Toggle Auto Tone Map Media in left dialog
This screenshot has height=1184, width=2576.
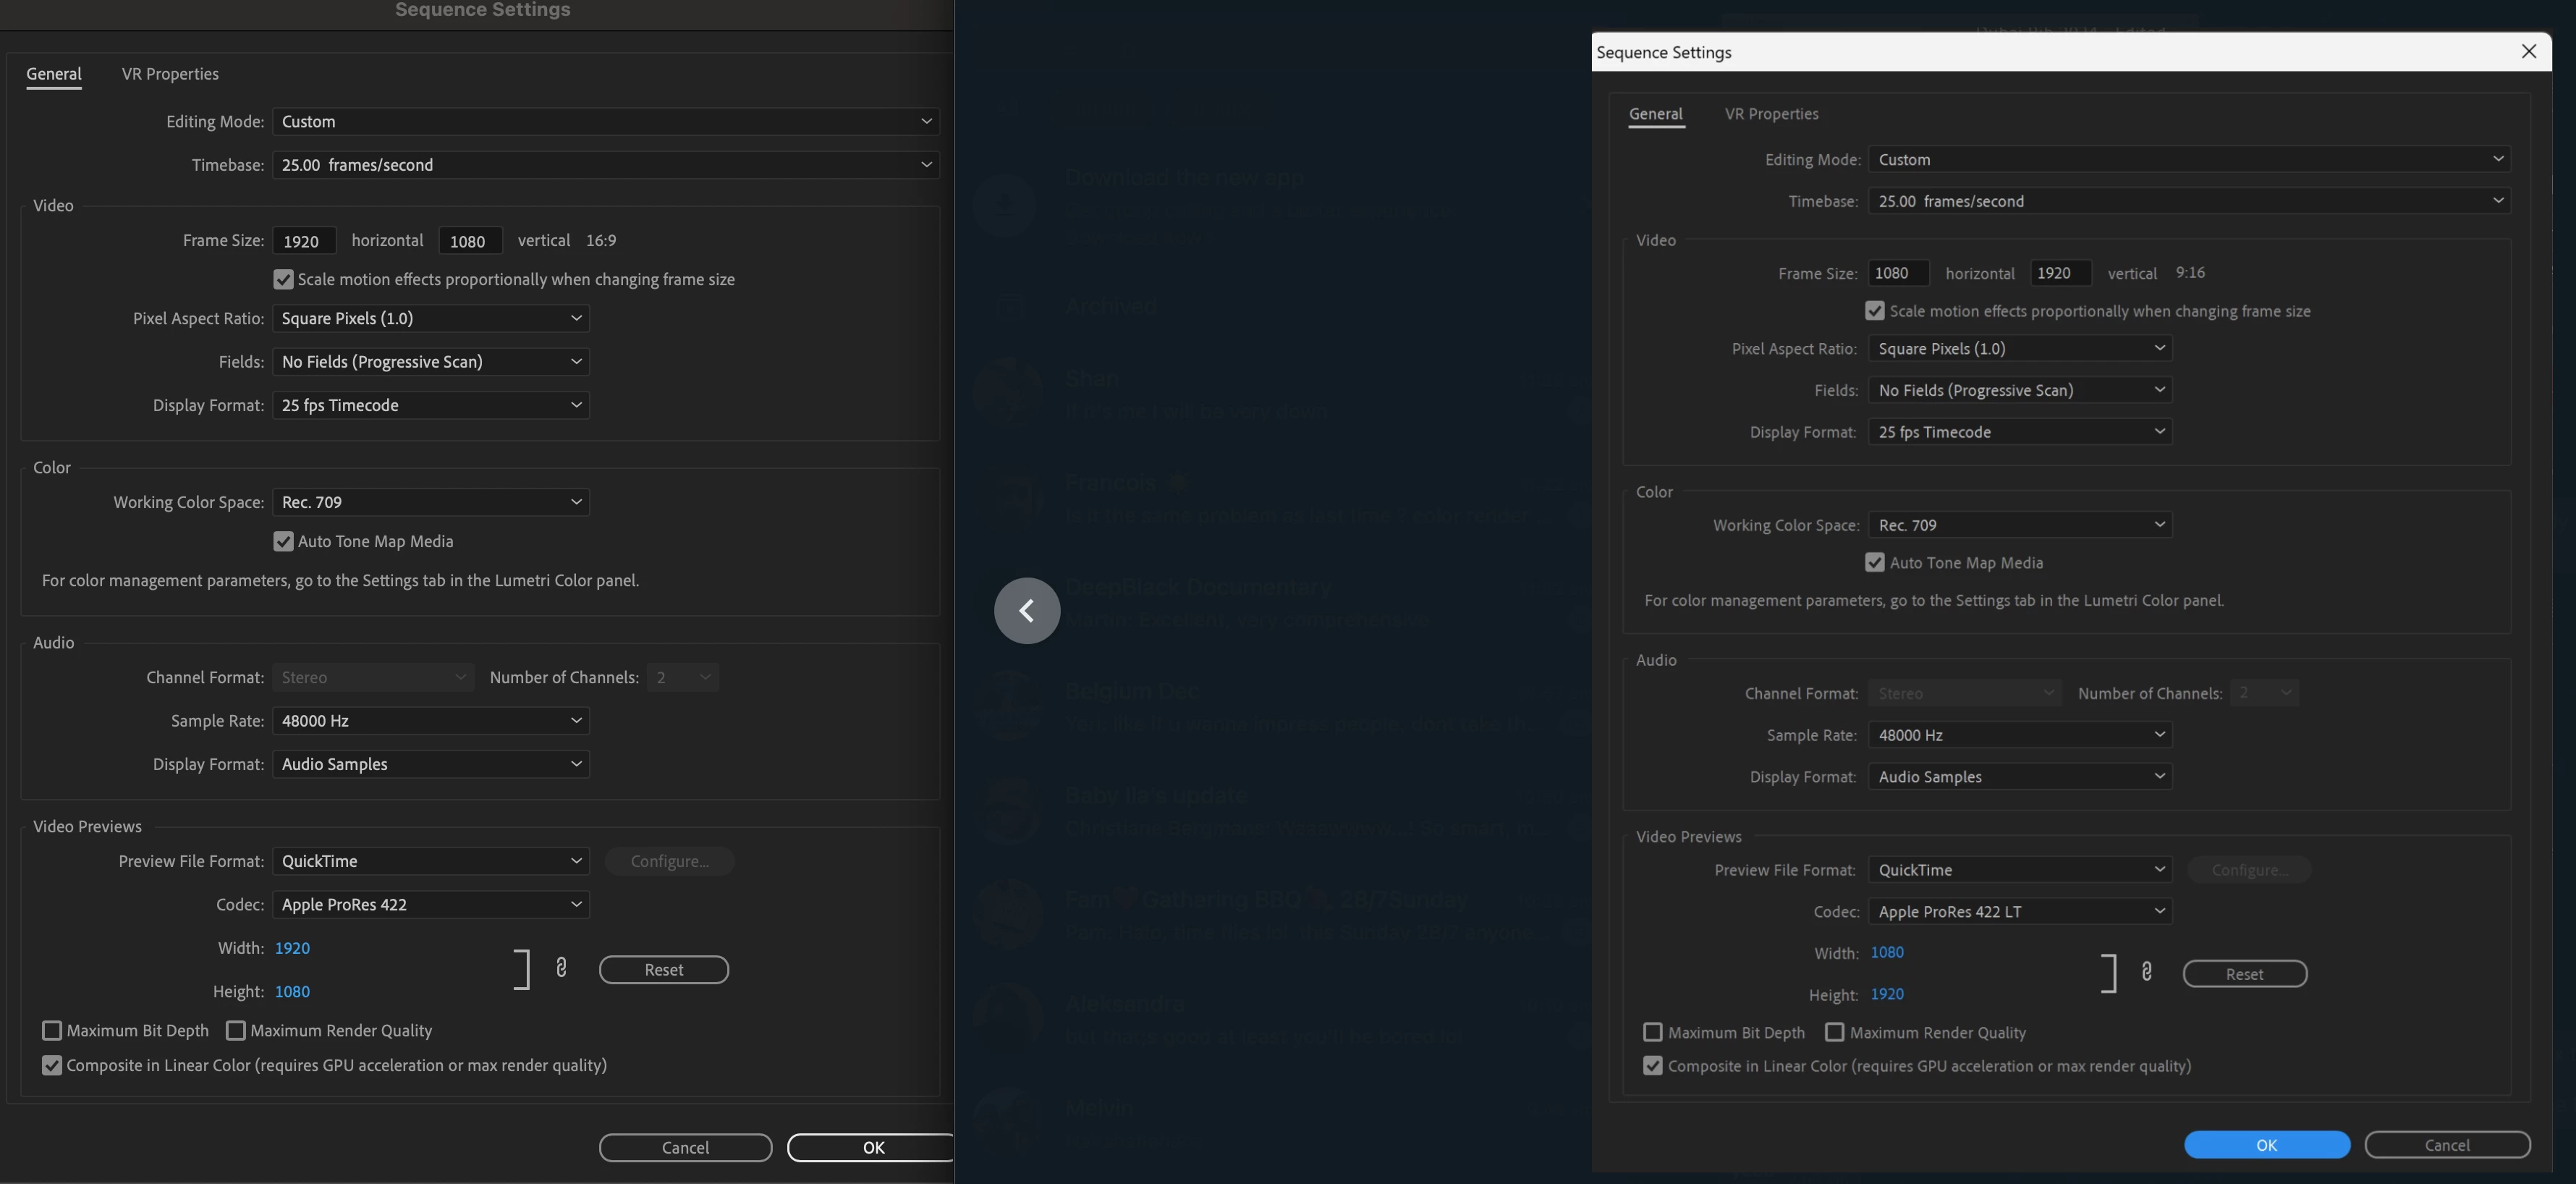coord(283,541)
